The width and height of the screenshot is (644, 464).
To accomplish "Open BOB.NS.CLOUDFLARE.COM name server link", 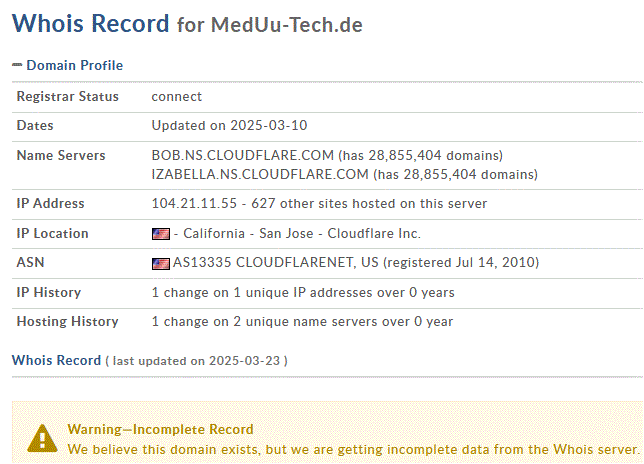I will coord(242,155).
